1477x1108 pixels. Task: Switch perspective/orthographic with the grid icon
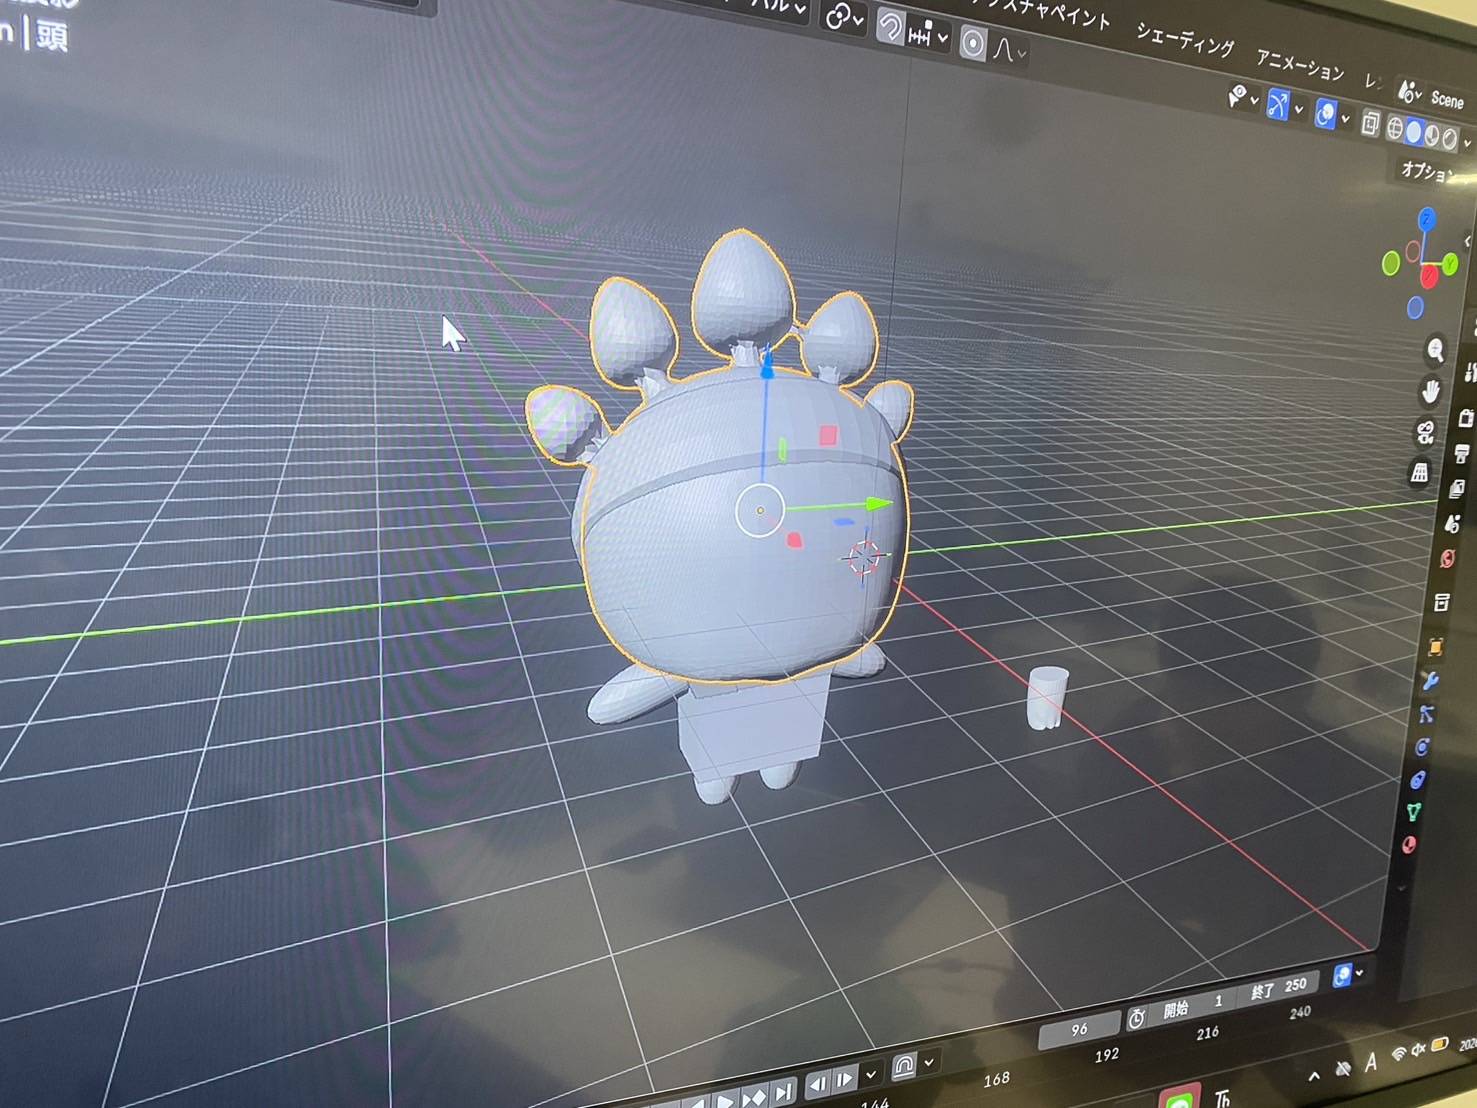(x=1420, y=473)
